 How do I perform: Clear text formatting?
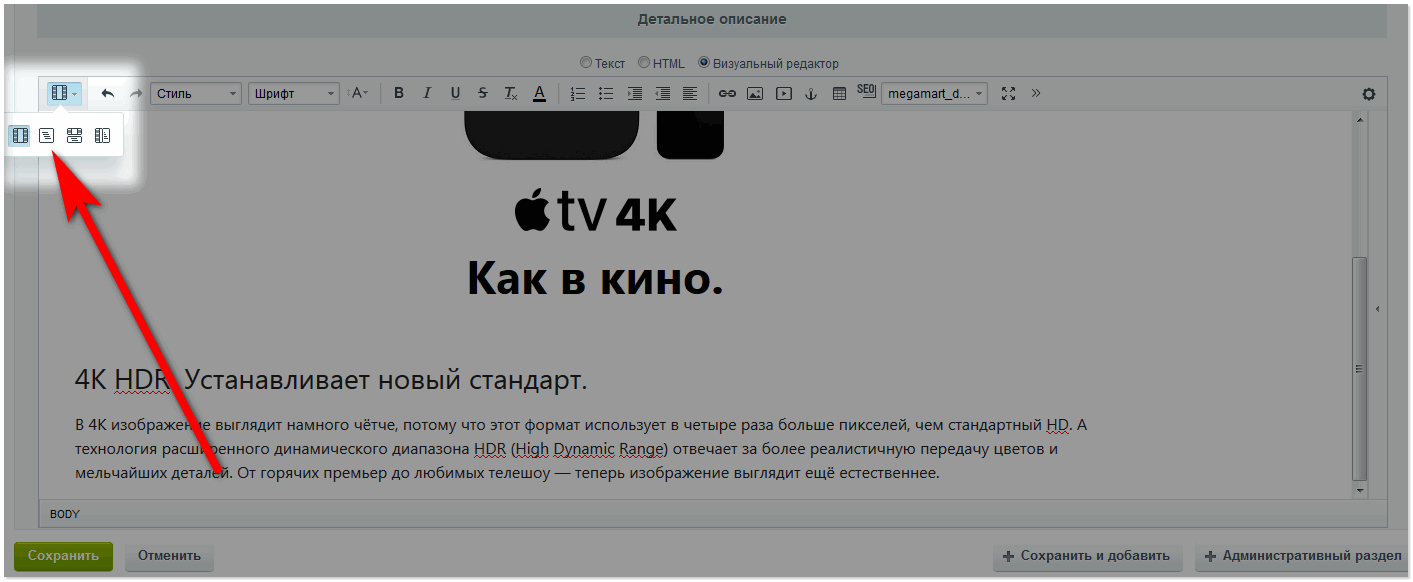[511, 93]
